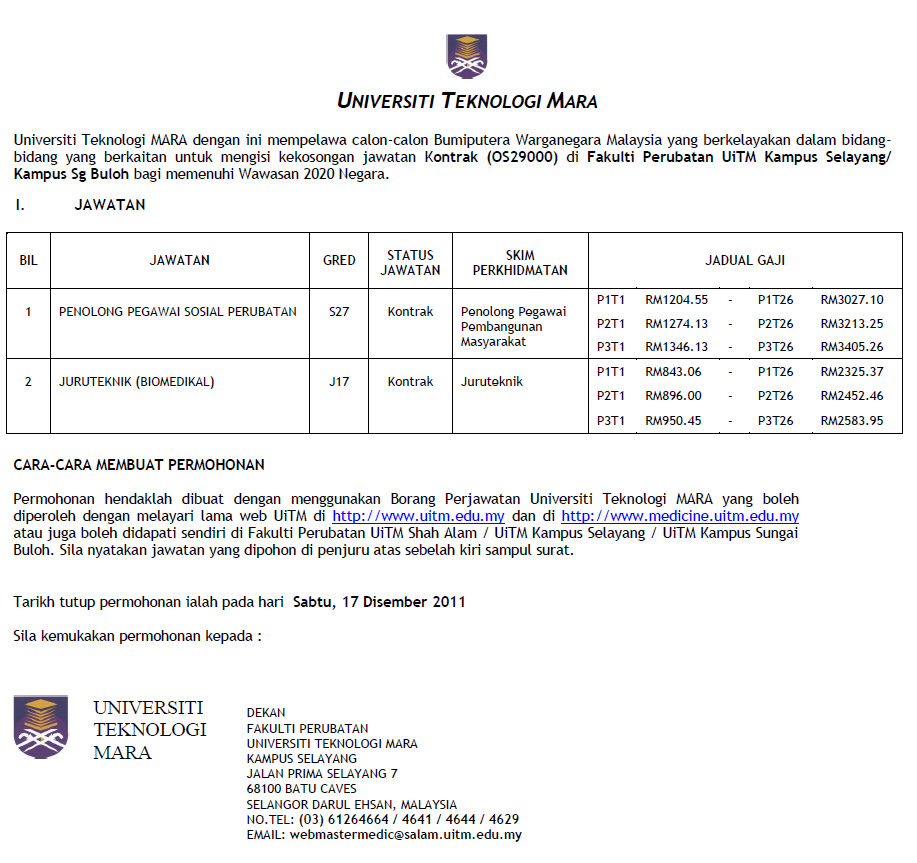
Task: Click heading 'CARA-CARA MEMBUAT PERMOHONAN'
Action: tap(139, 465)
